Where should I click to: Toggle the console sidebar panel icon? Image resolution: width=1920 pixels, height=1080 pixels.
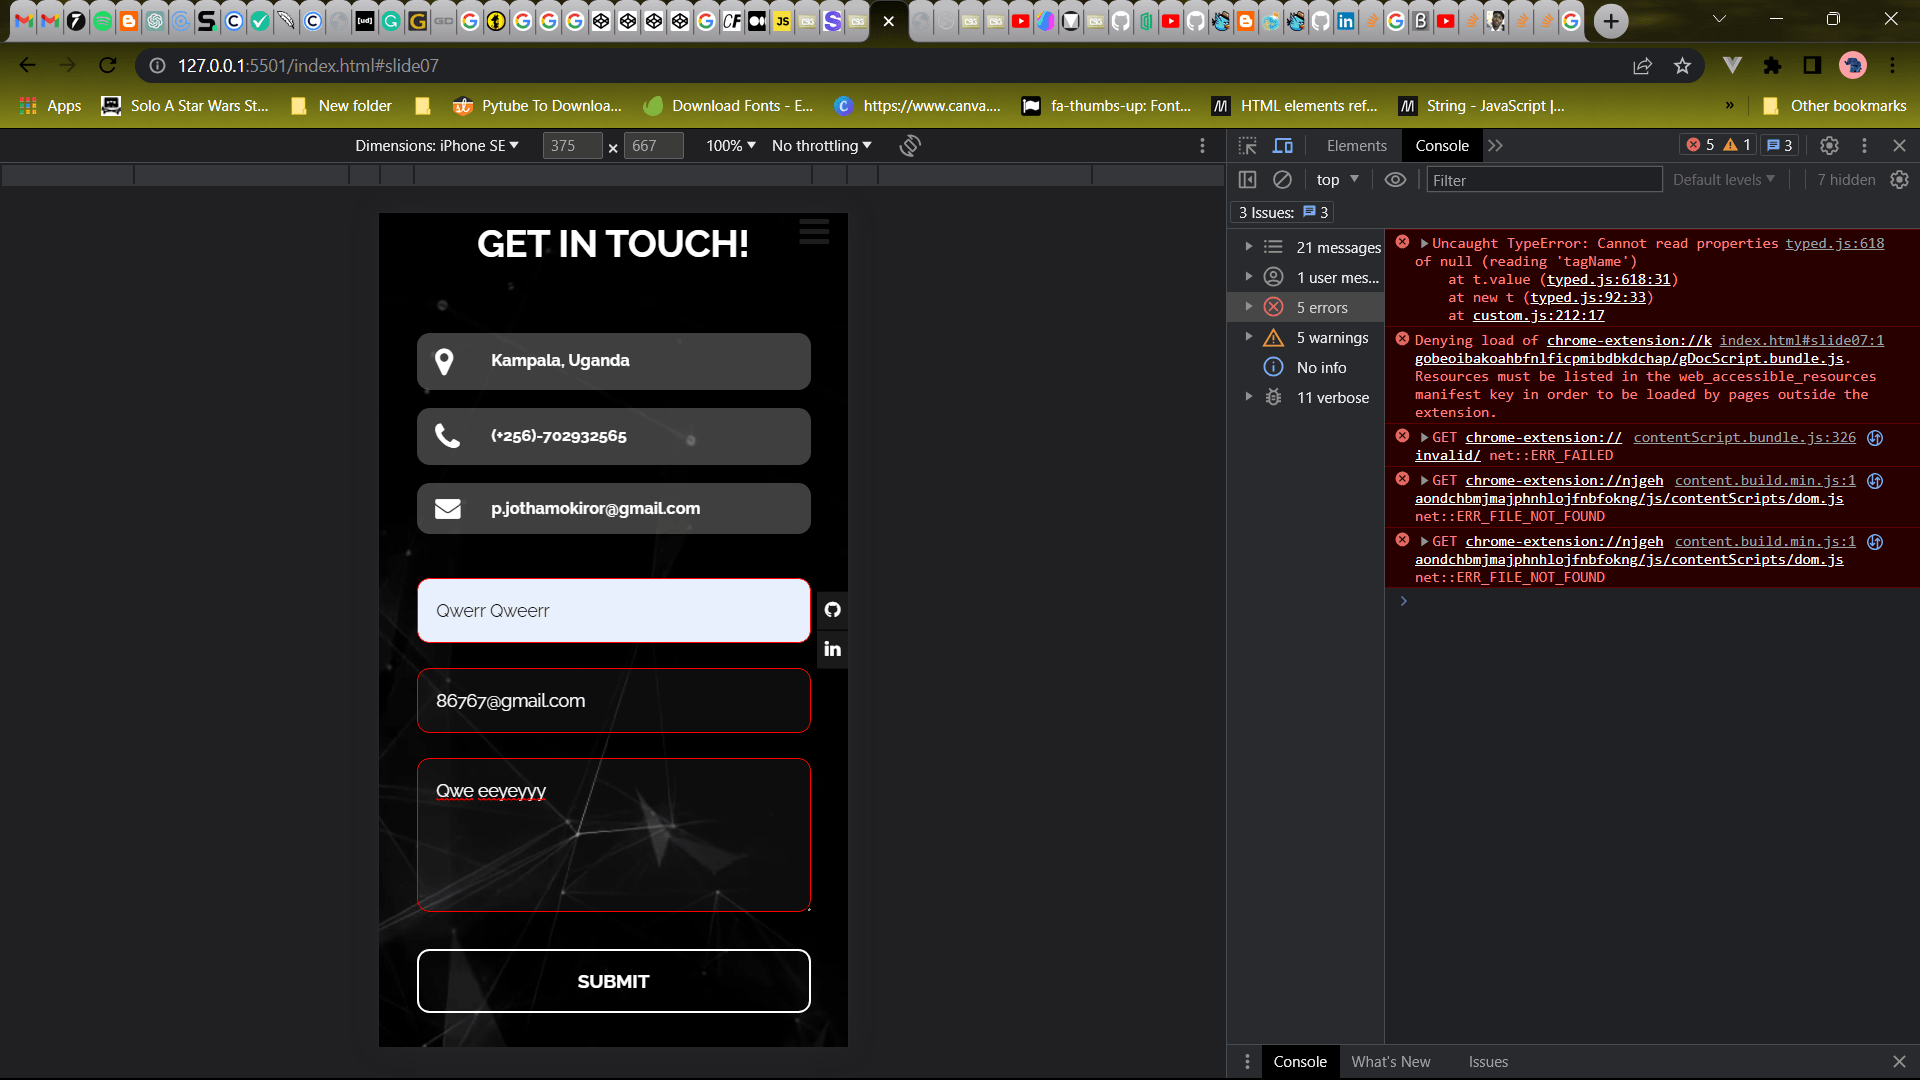click(1247, 180)
